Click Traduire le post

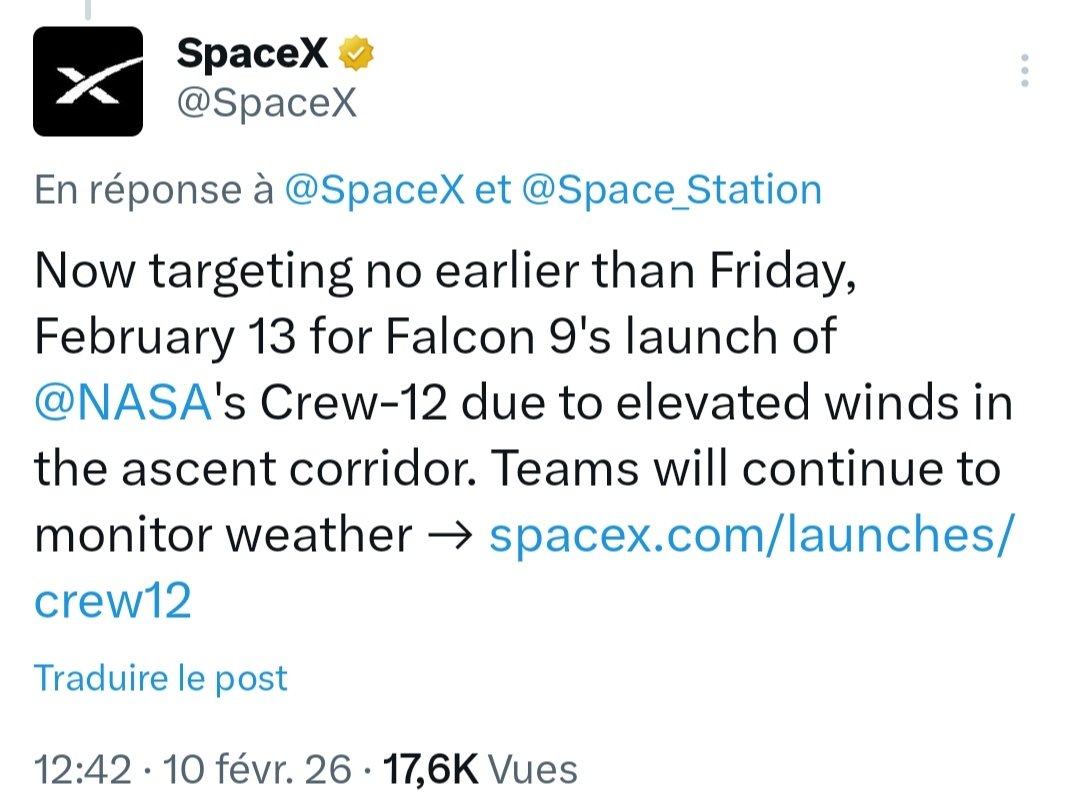point(161,678)
